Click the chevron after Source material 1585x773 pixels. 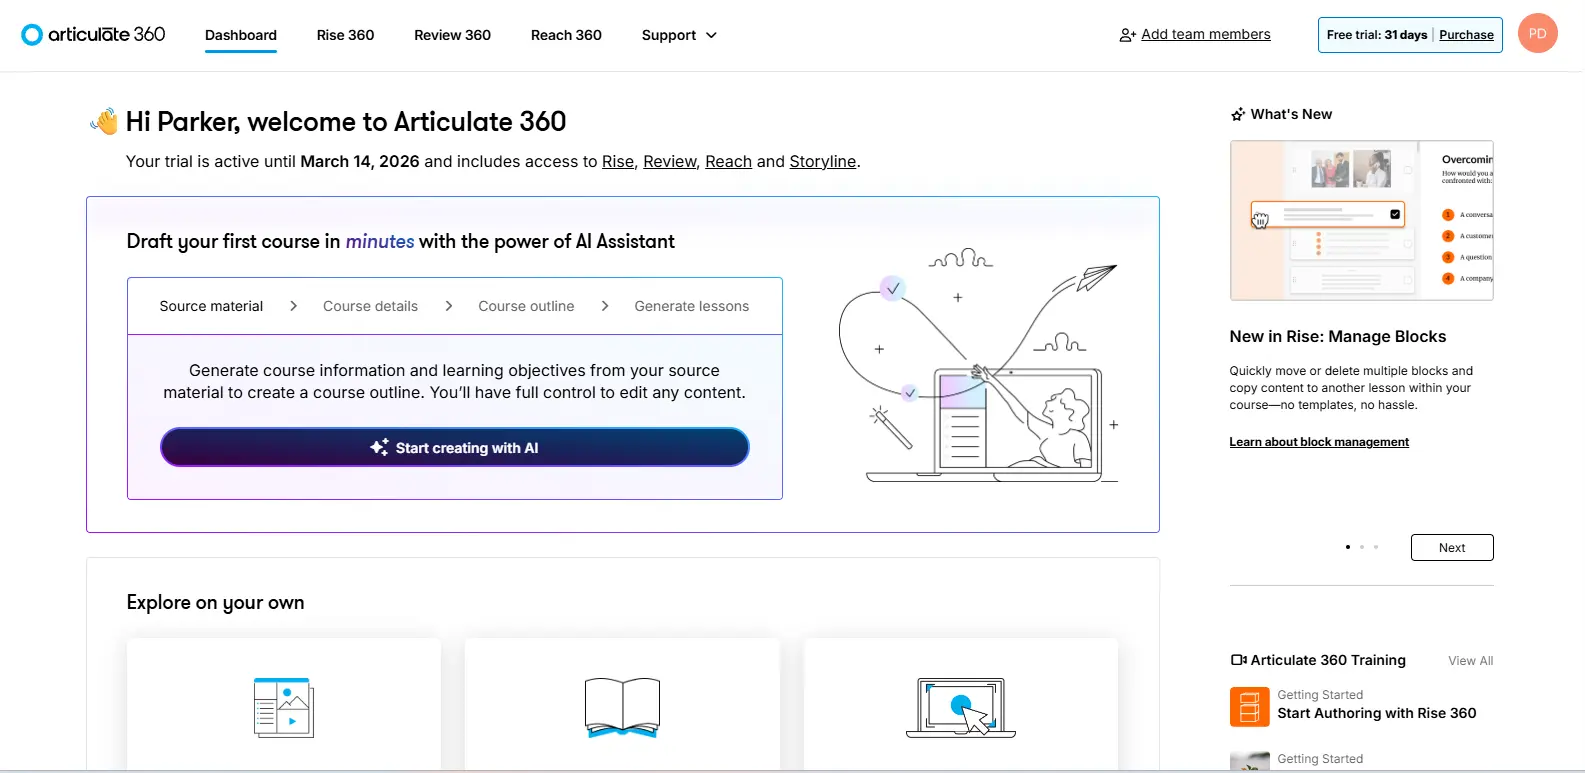pyautogui.click(x=293, y=306)
